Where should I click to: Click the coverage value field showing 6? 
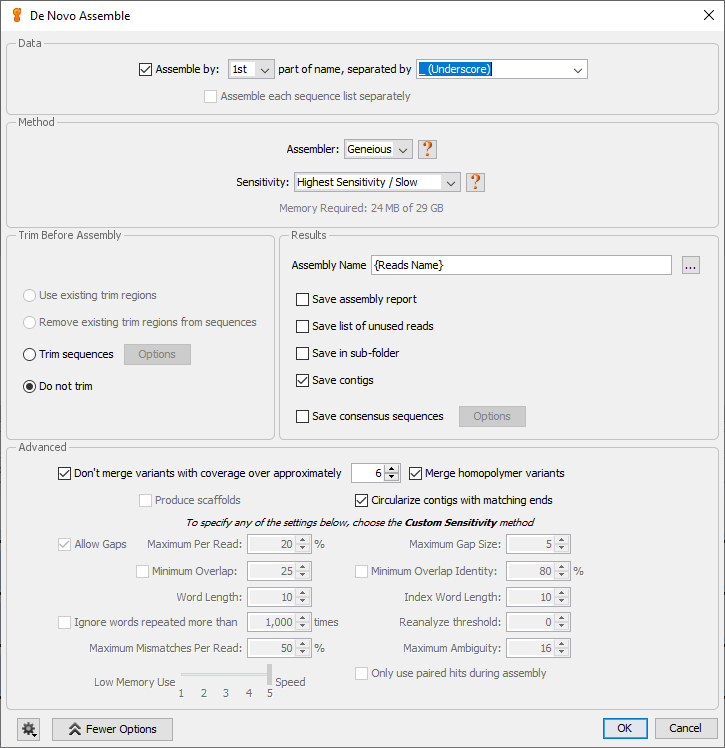368,473
